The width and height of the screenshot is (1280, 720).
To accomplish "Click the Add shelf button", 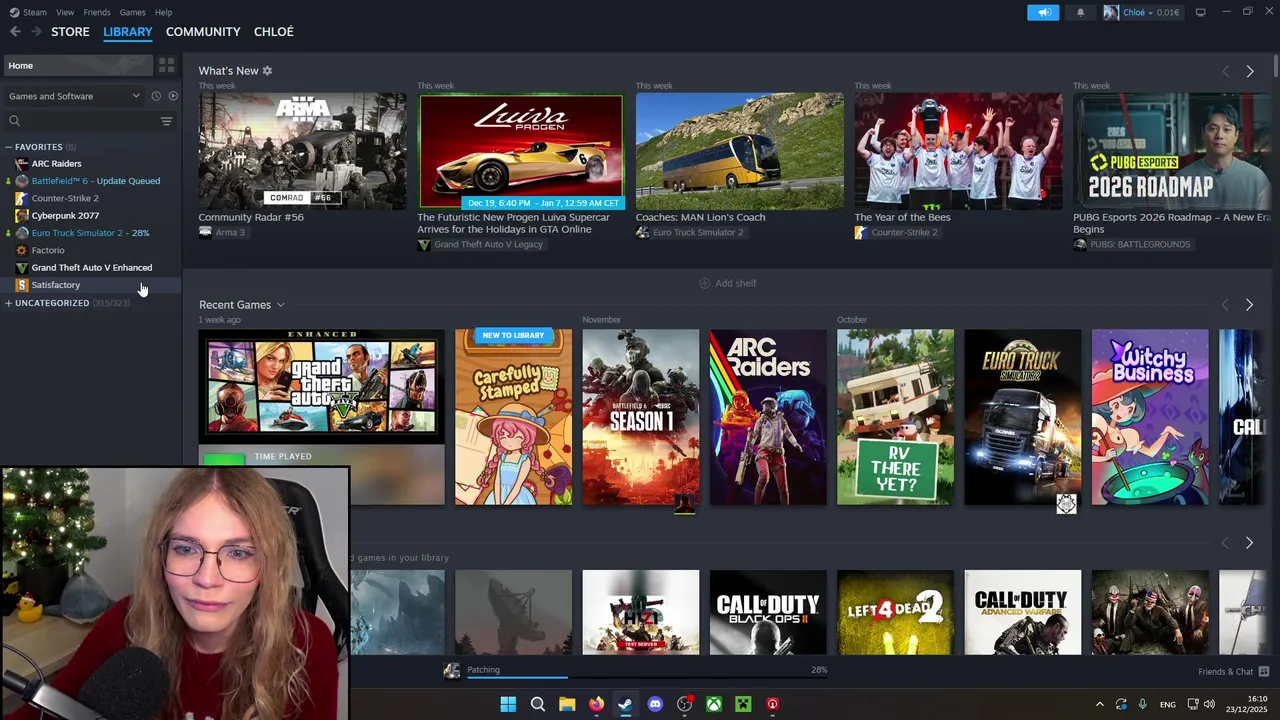I will [727, 284].
